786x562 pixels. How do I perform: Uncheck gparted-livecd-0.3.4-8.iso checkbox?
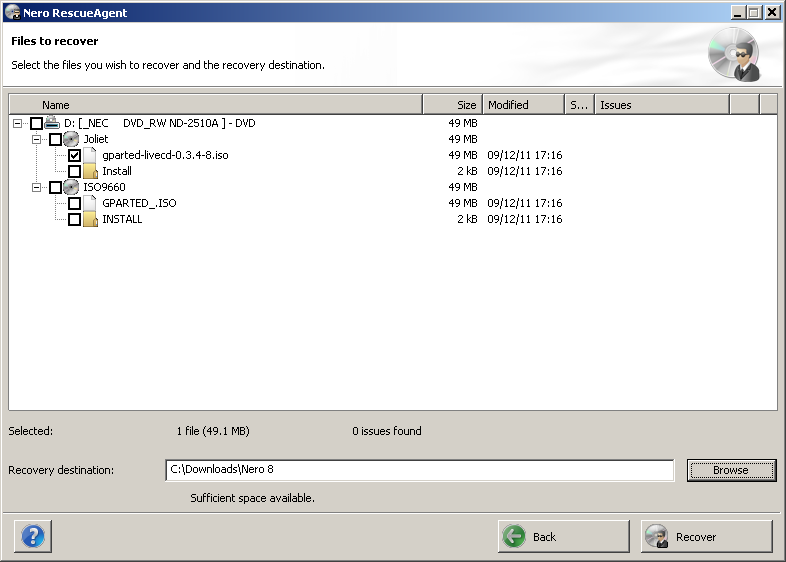[x=74, y=155]
